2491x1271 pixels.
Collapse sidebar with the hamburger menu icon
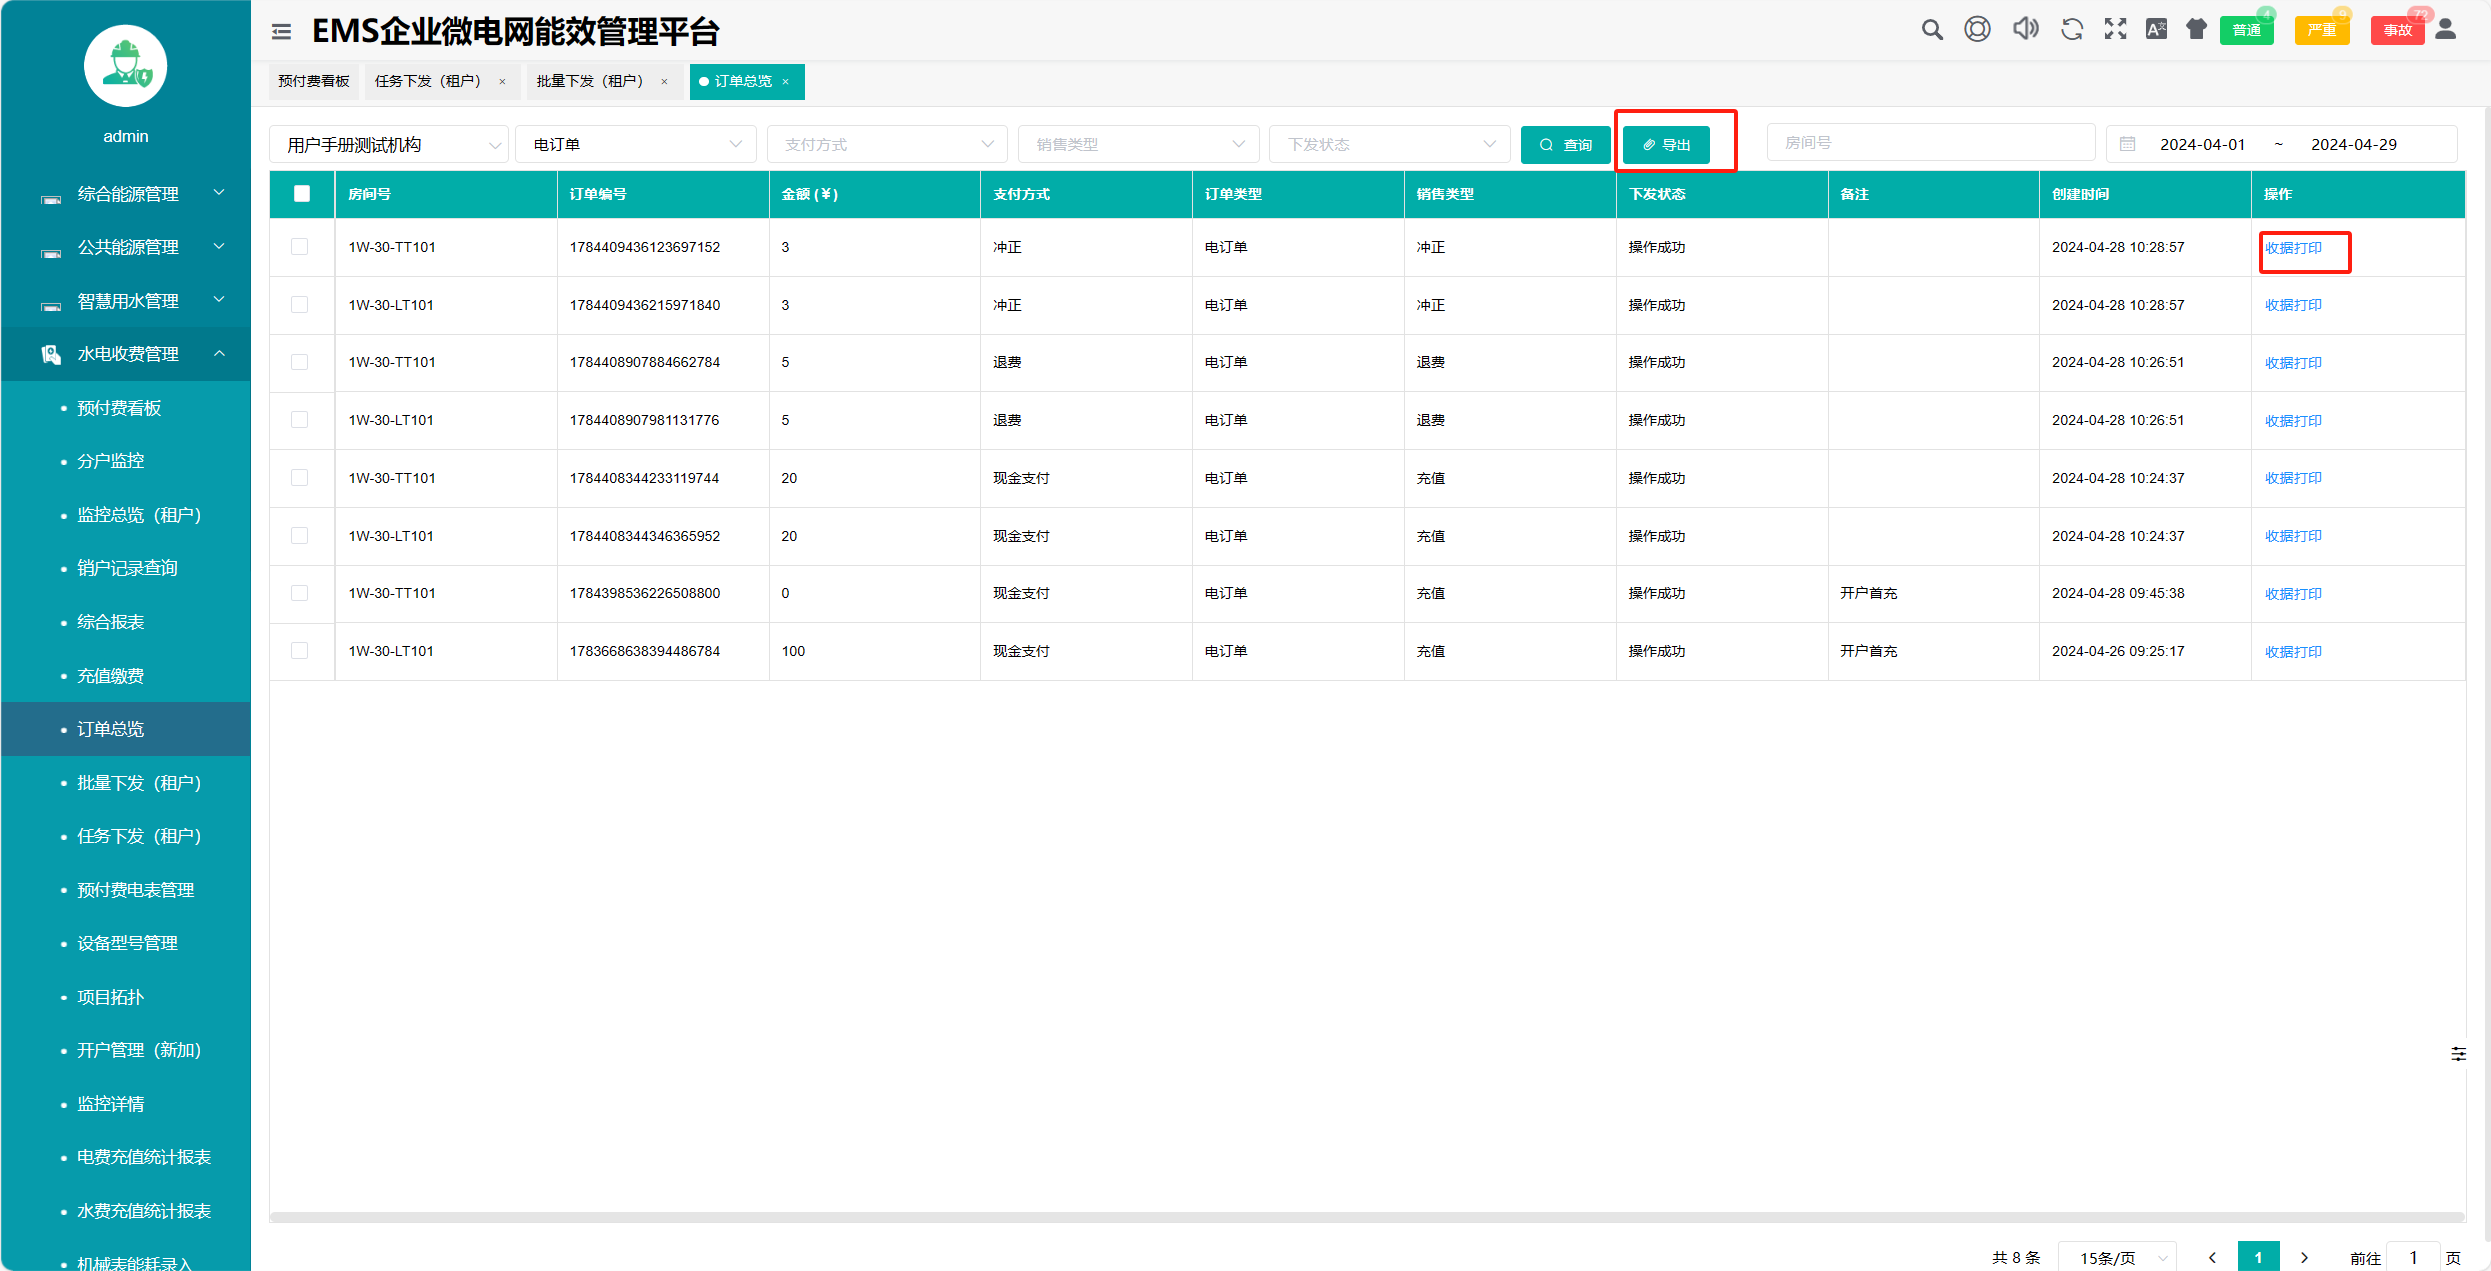click(281, 32)
